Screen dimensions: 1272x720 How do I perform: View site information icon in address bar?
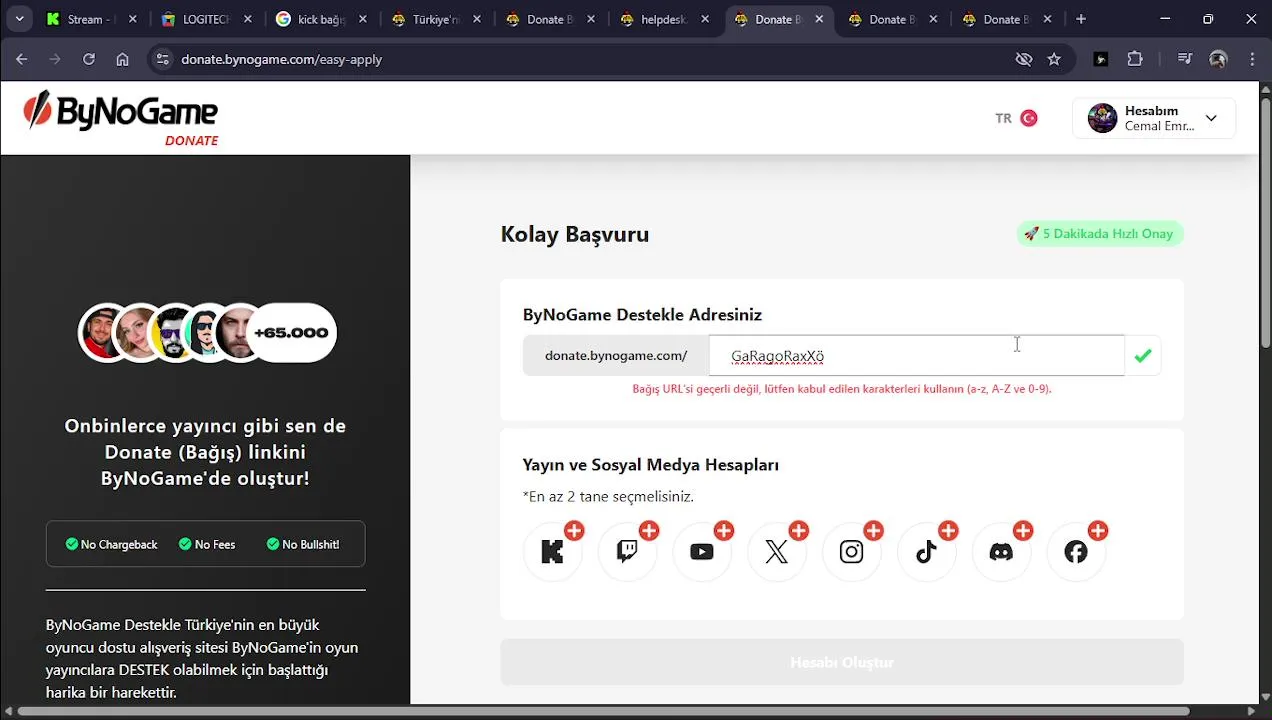[163, 59]
